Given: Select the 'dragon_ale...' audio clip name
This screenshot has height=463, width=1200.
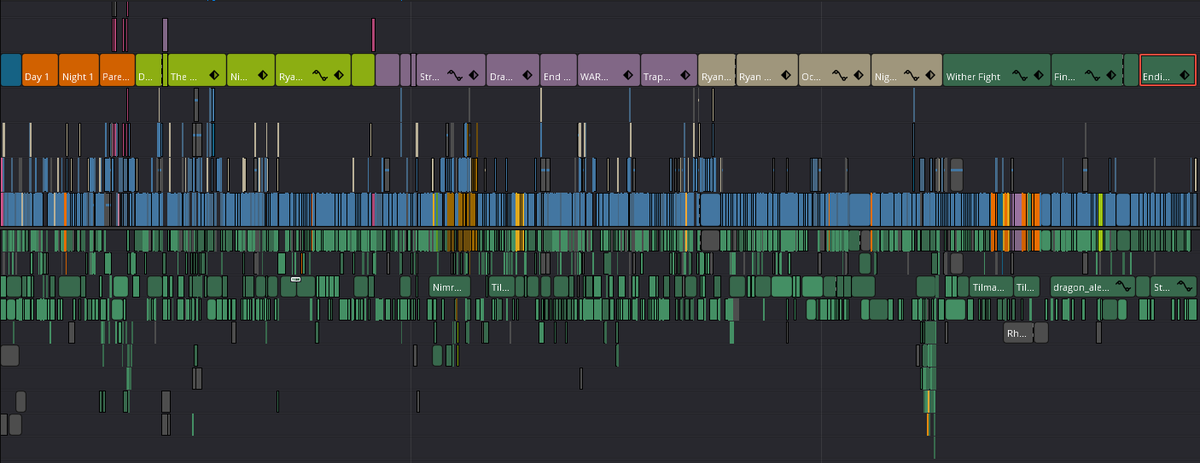Looking at the screenshot, I should pyautogui.click(x=1080, y=287).
